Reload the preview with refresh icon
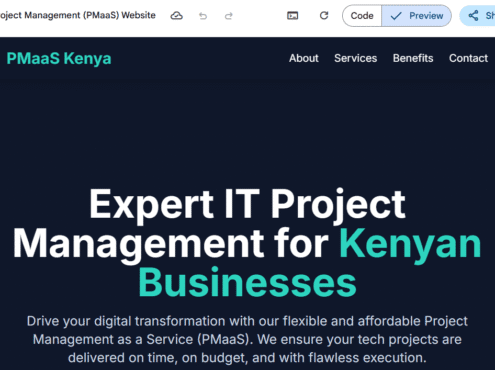 click(x=324, y=16)
